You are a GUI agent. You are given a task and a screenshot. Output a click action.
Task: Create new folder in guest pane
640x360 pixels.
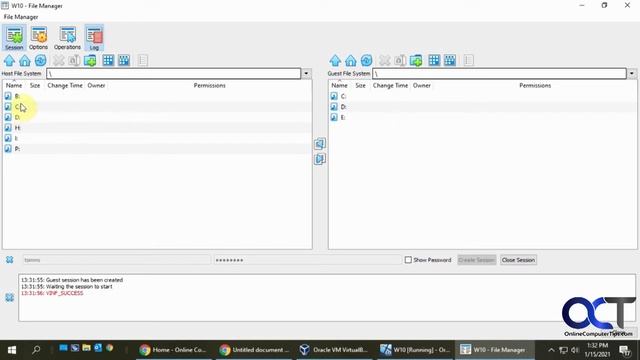(416, 60)
